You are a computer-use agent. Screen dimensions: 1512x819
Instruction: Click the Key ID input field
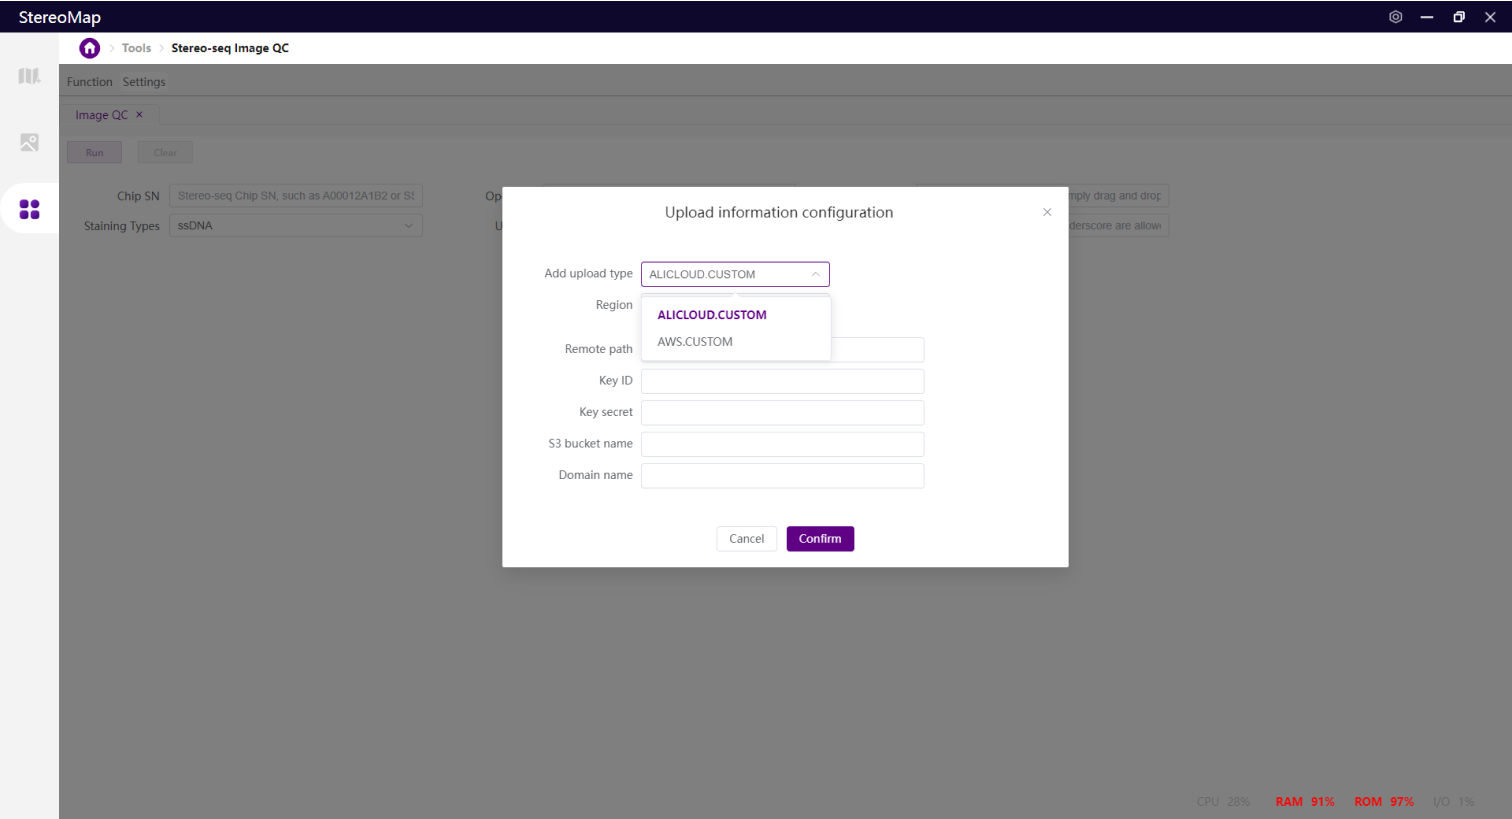782,381
